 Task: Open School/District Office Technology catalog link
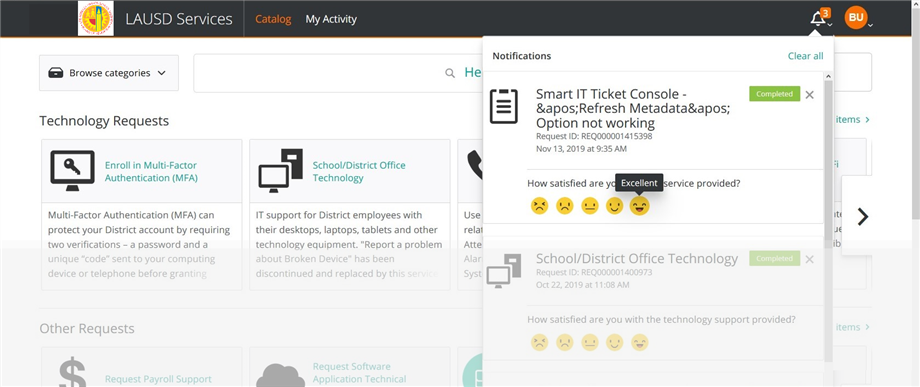tap(359, 171)
